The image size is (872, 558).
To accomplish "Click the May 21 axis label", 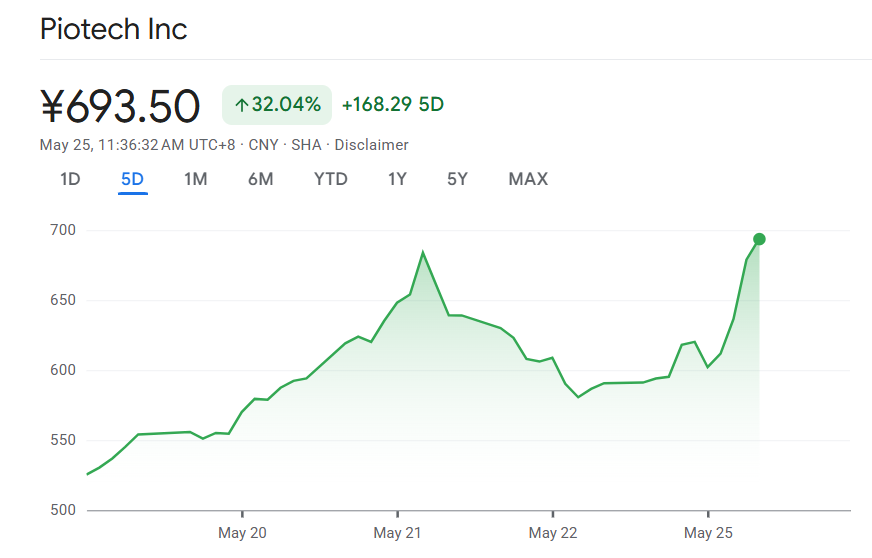I will (x=397, y=533).
